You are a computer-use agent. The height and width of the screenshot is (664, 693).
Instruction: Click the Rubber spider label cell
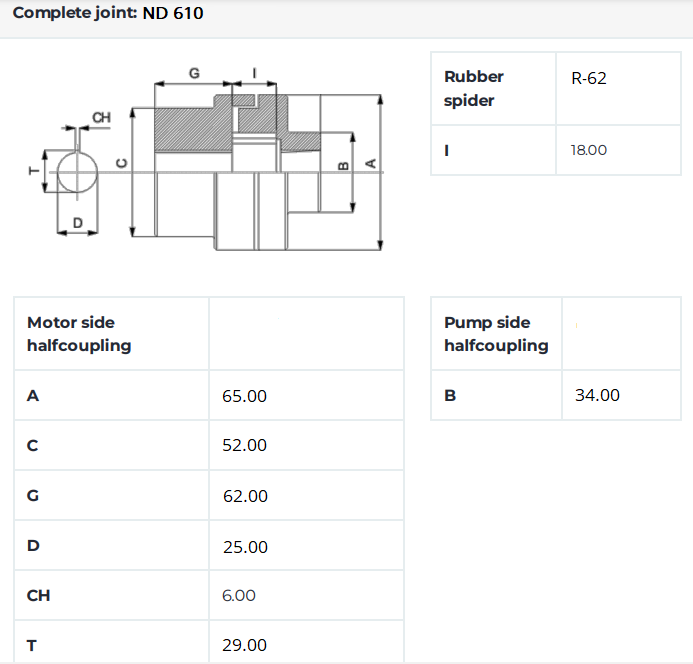(493, 88)
